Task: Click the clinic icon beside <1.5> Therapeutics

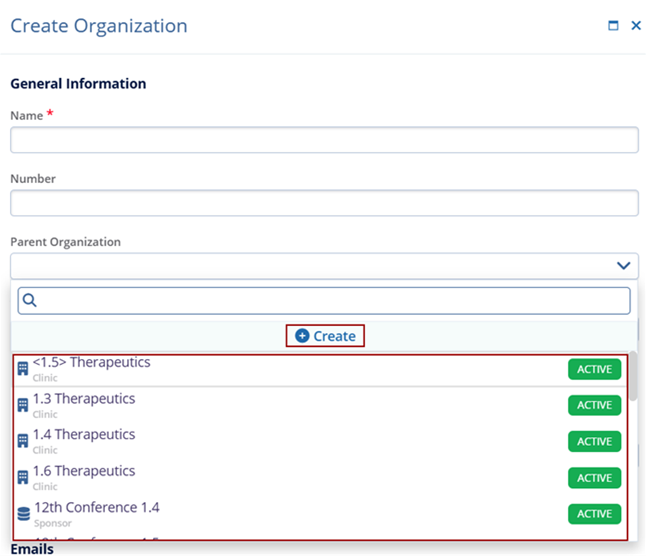Action: click(x=23, y=369)
